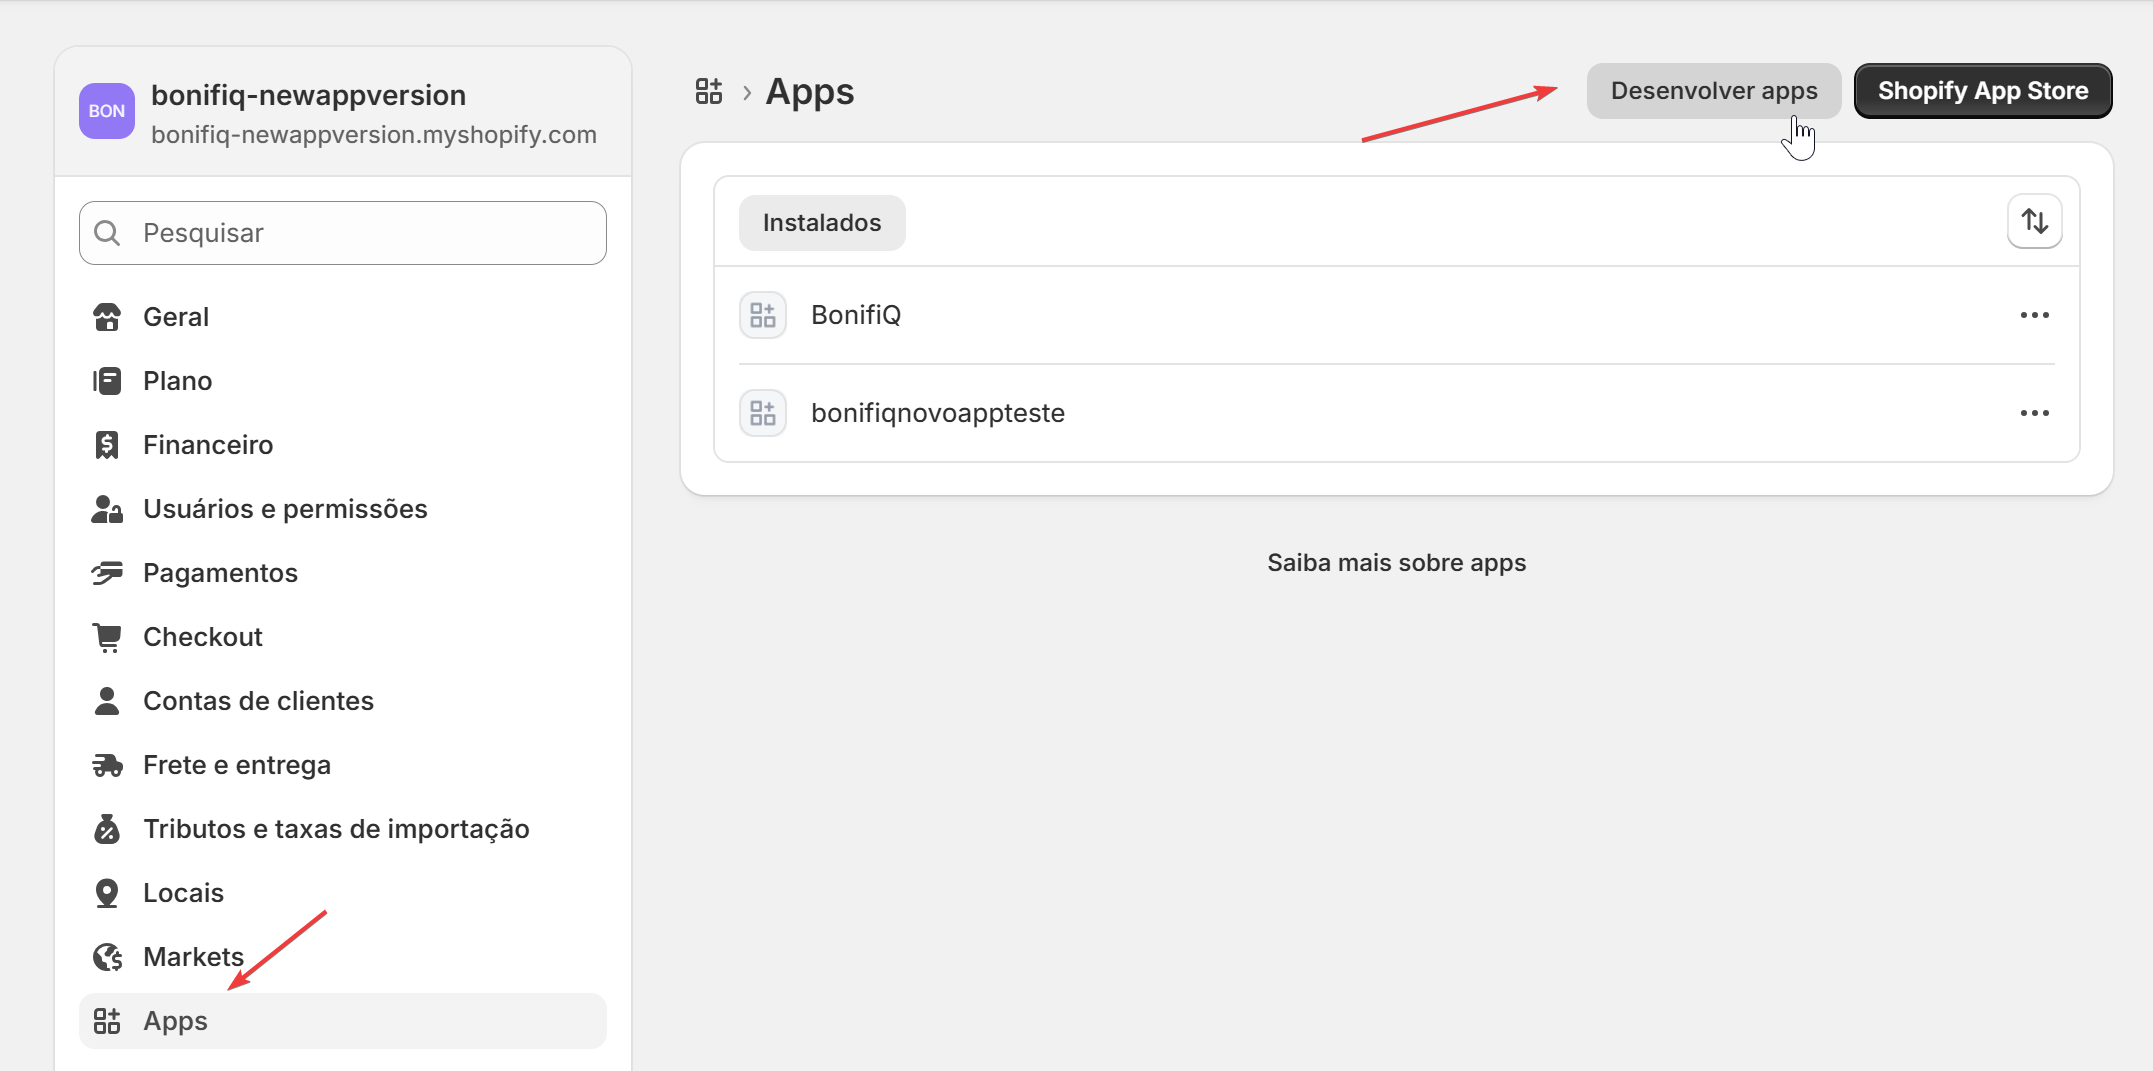This screenshot has width=2153, height=1071.
Task: Open the BonifiQ app entry
Action: click(x=1397, y=315)
